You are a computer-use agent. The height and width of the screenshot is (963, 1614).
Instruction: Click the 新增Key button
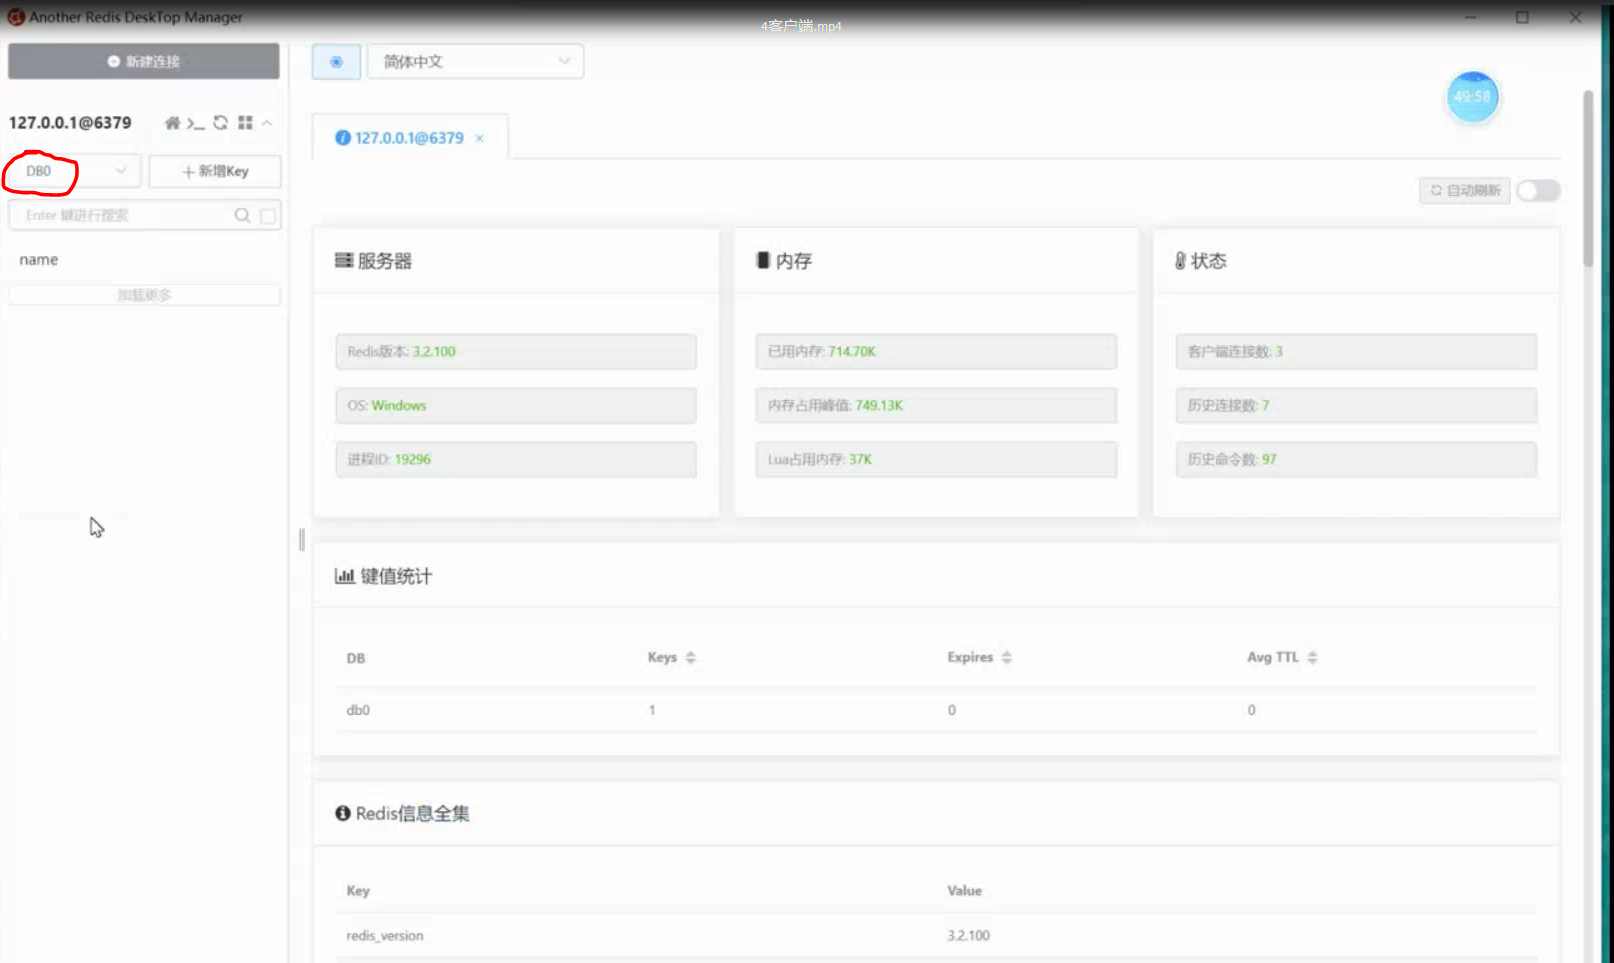[215, 171]
